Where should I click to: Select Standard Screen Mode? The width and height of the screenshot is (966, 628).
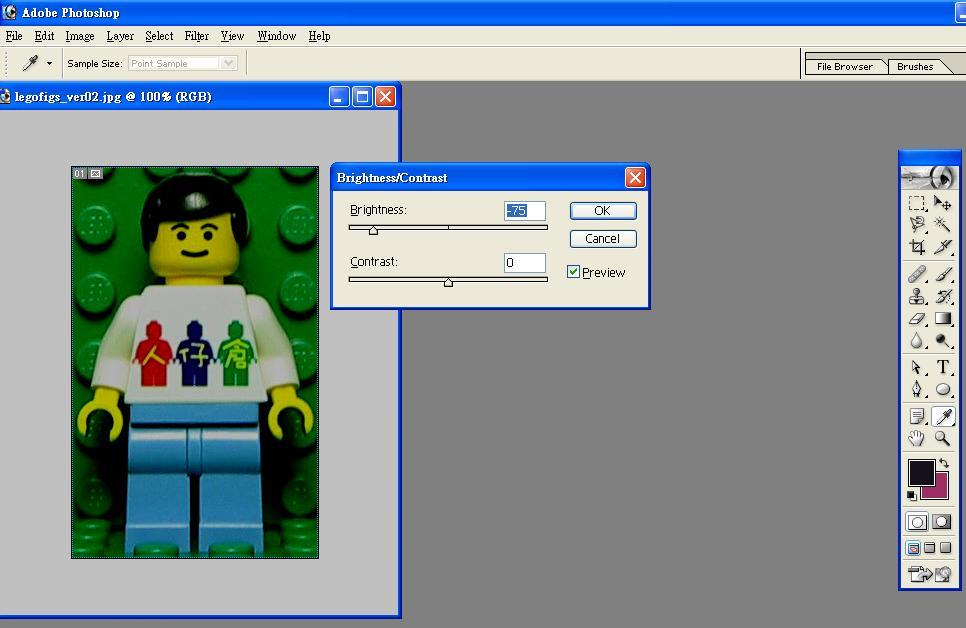(913, 548)
